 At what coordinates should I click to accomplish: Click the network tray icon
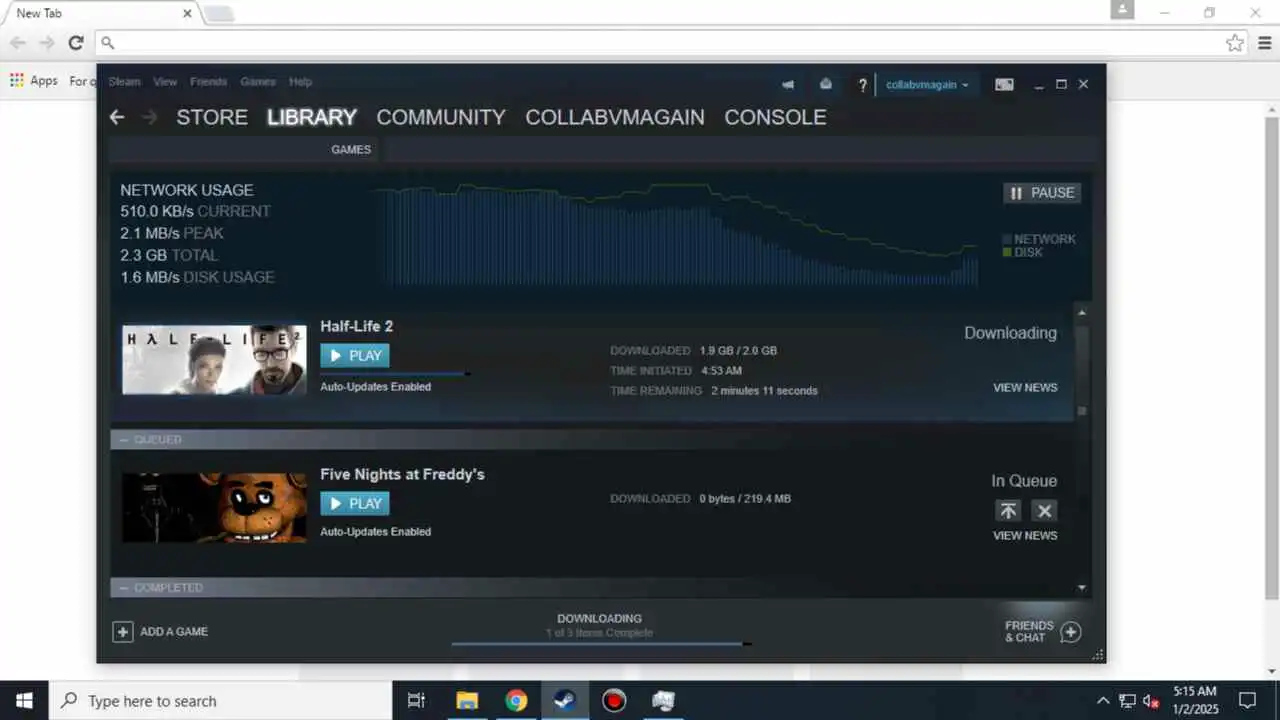coord(1127,701)
